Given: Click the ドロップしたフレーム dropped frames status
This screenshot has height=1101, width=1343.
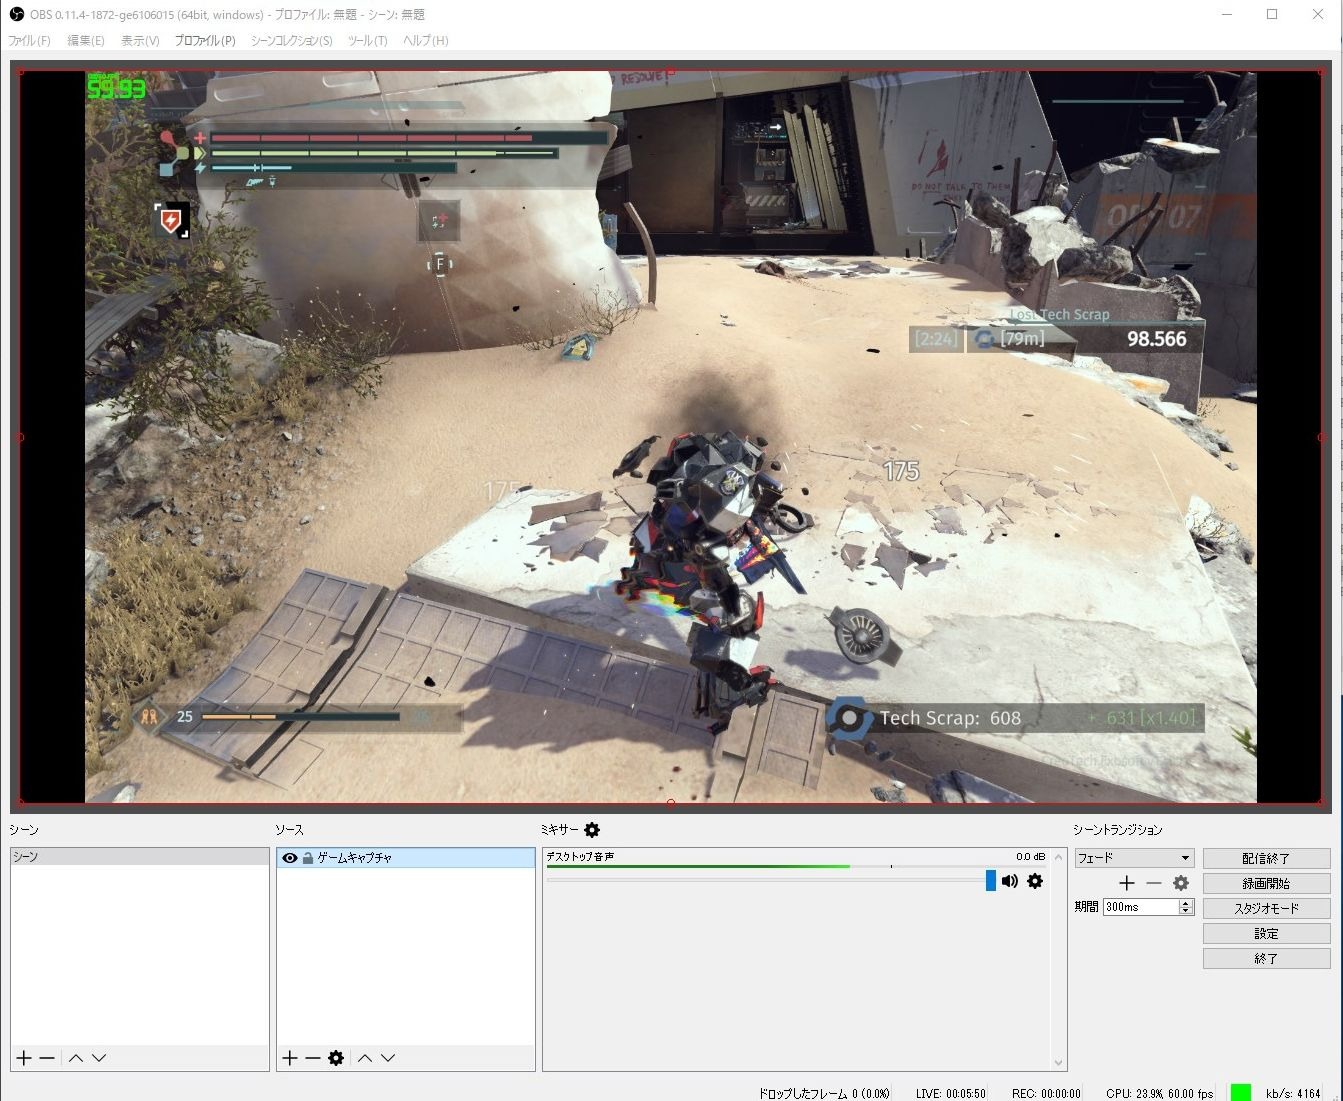Looking at the screenshot, I should [824, 1093].
